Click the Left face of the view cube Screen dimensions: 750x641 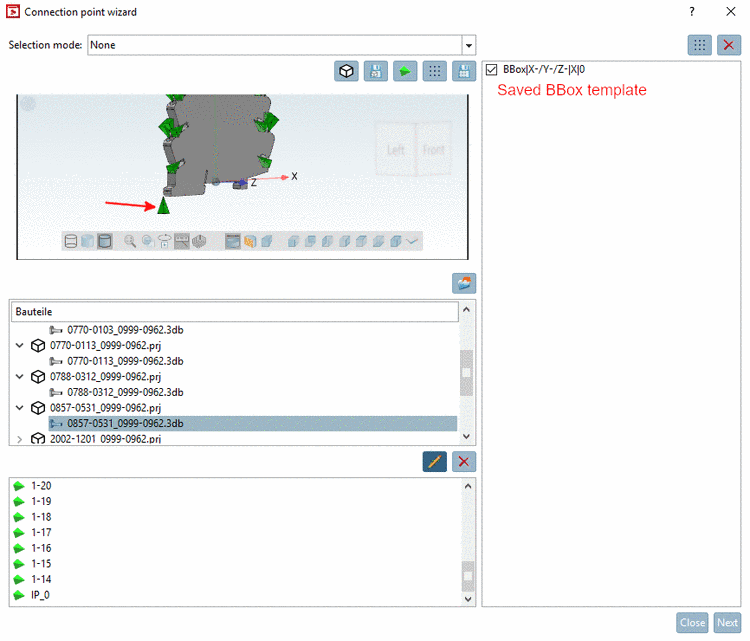click(x=396, y=150)
